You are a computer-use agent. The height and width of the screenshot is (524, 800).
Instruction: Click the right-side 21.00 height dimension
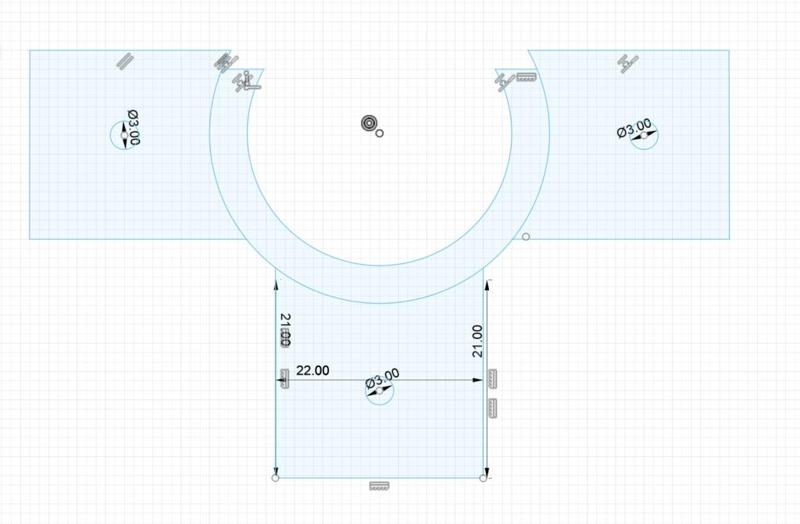click(x=477, y=341)
